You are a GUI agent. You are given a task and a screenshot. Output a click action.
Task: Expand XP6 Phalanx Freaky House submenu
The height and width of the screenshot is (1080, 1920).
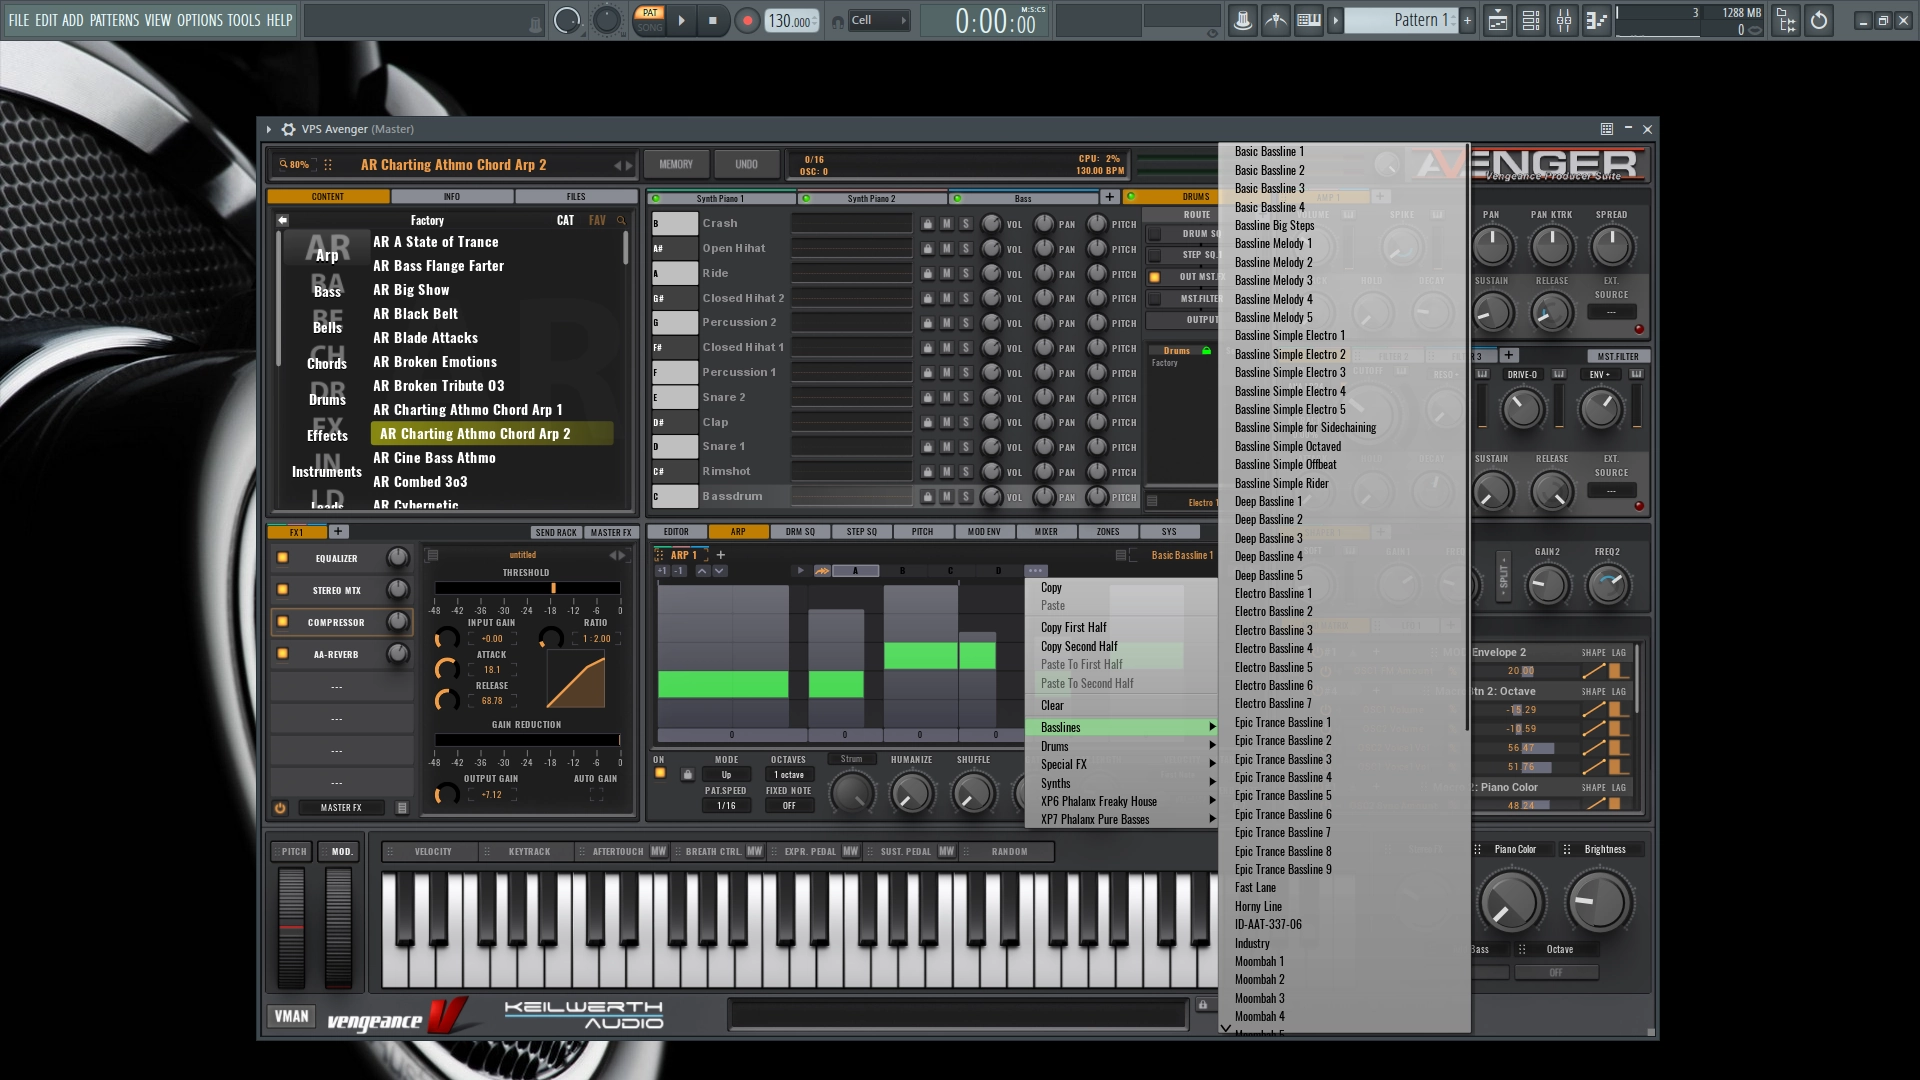click(1121, 802)
